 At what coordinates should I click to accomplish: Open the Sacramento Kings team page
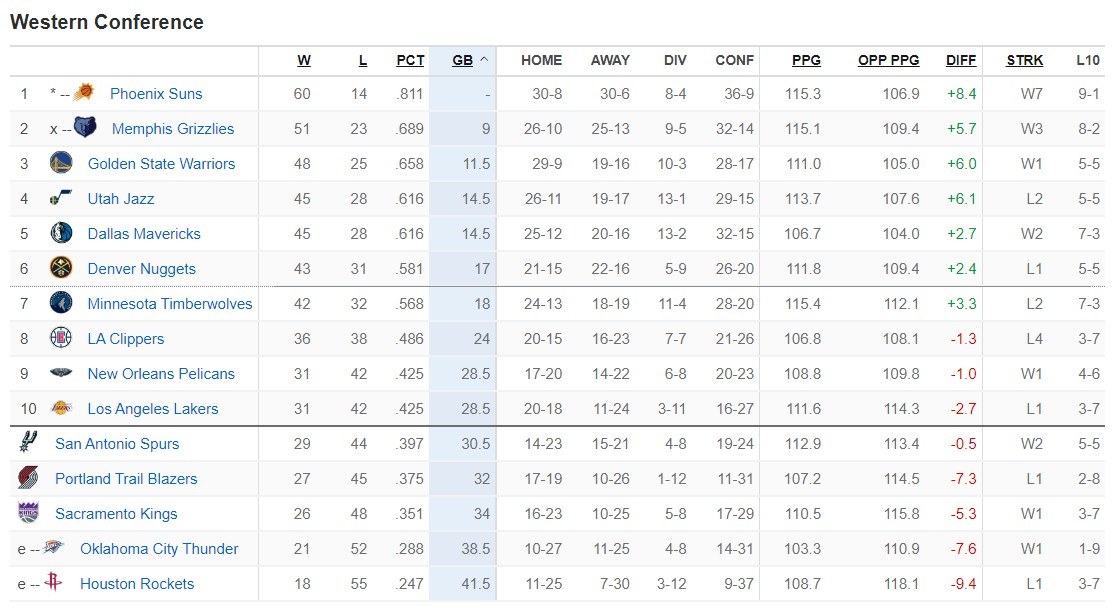pyautogui.click(x=116, y=513)
